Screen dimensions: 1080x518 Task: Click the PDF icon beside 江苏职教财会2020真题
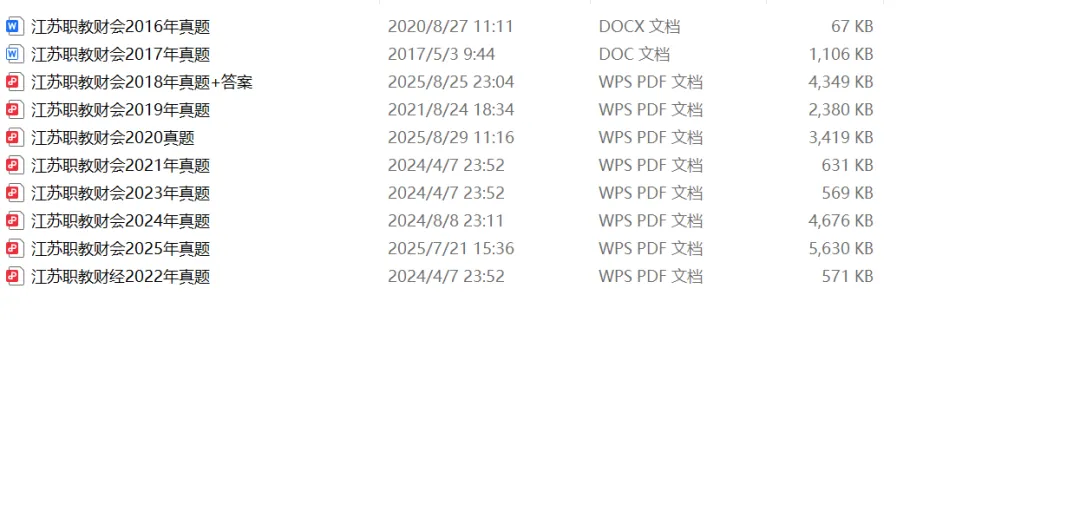[x=14, y=138]
